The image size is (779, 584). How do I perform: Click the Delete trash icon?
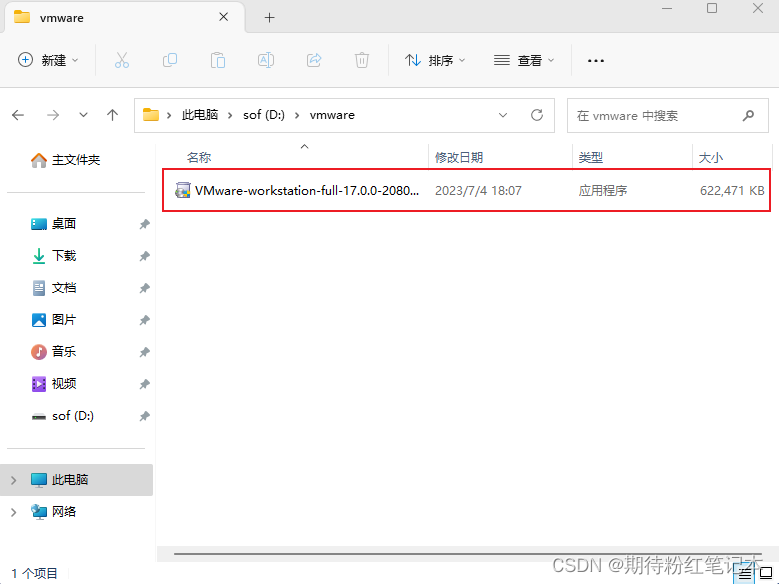(x=362, y=61)
